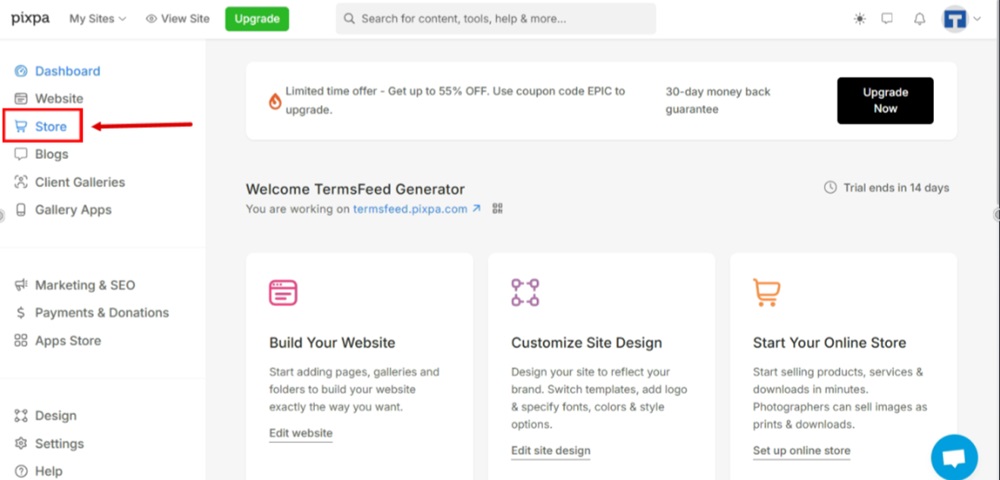Click Edit site design link
Screen dimensions: 1000x480
(x=551, y=451)
